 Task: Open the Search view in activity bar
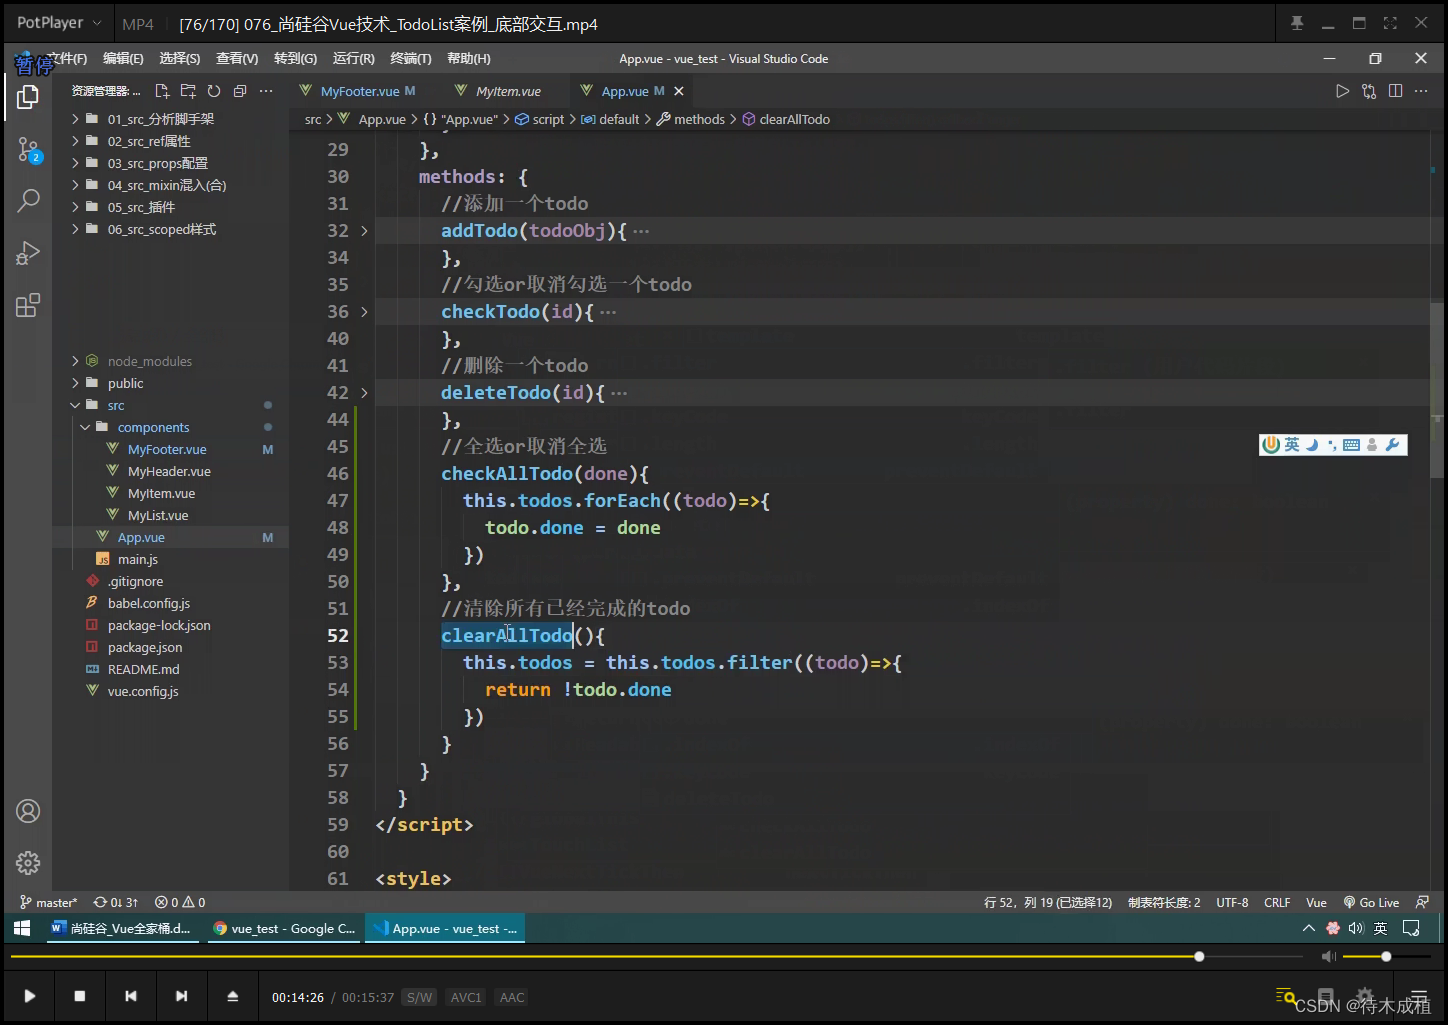point(28,200)
